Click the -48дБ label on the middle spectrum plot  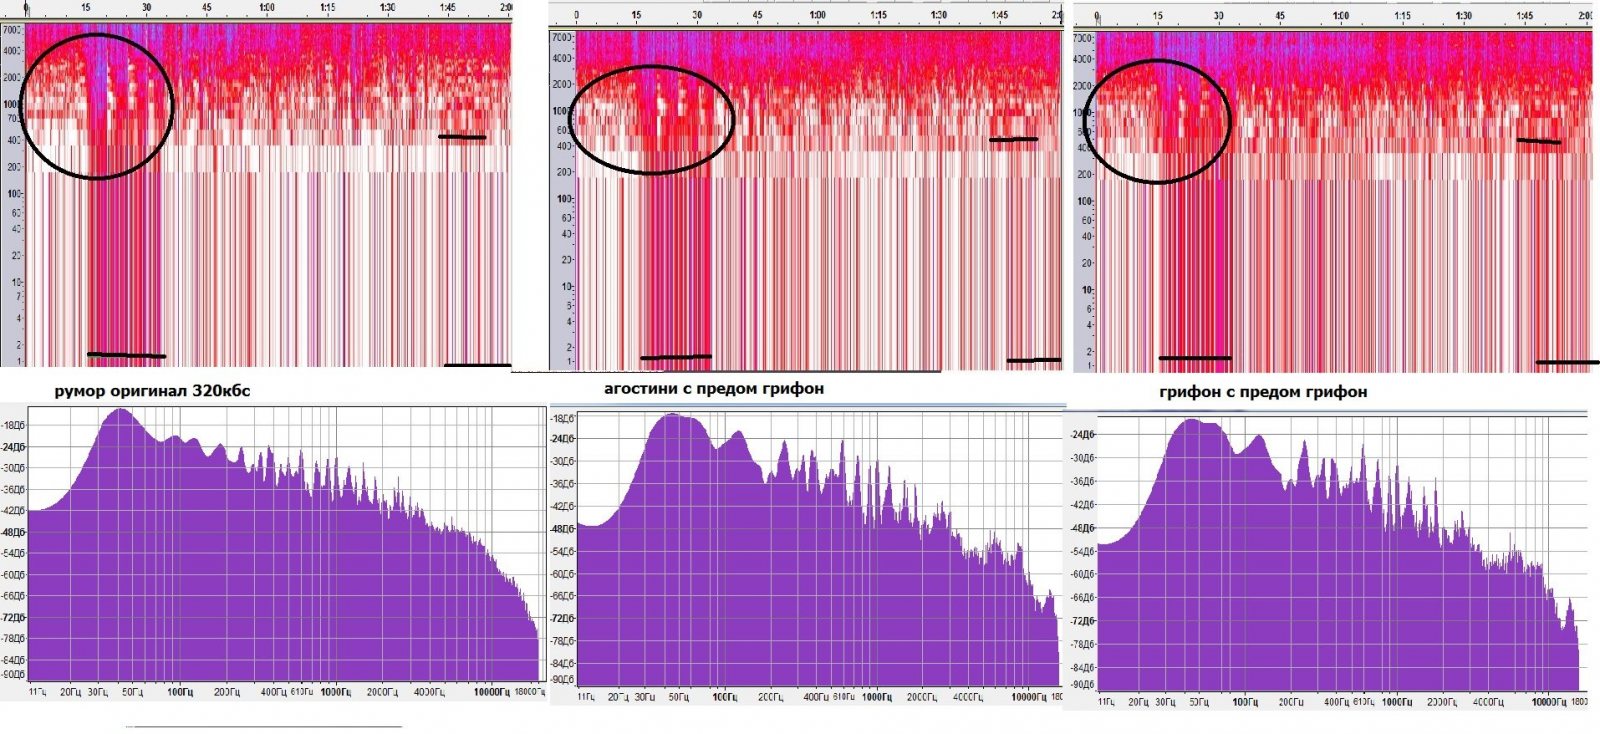coord(563,528)
